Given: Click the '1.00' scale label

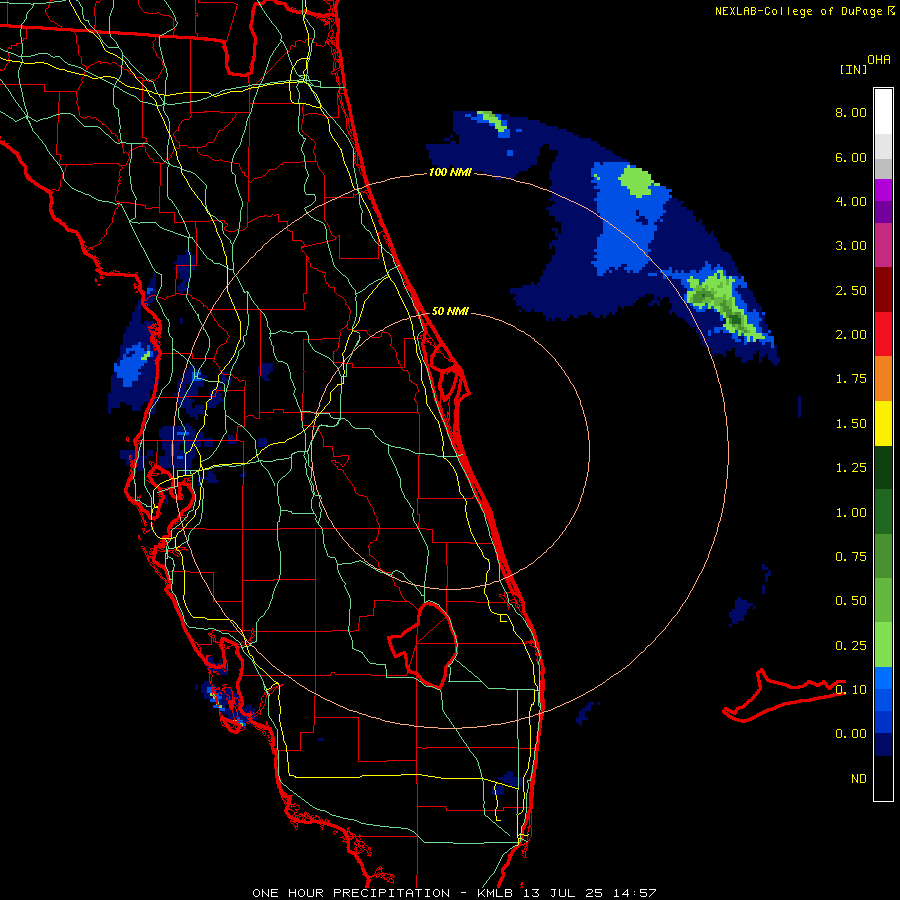Looking at the screenshot, I should tap(851, 513).
